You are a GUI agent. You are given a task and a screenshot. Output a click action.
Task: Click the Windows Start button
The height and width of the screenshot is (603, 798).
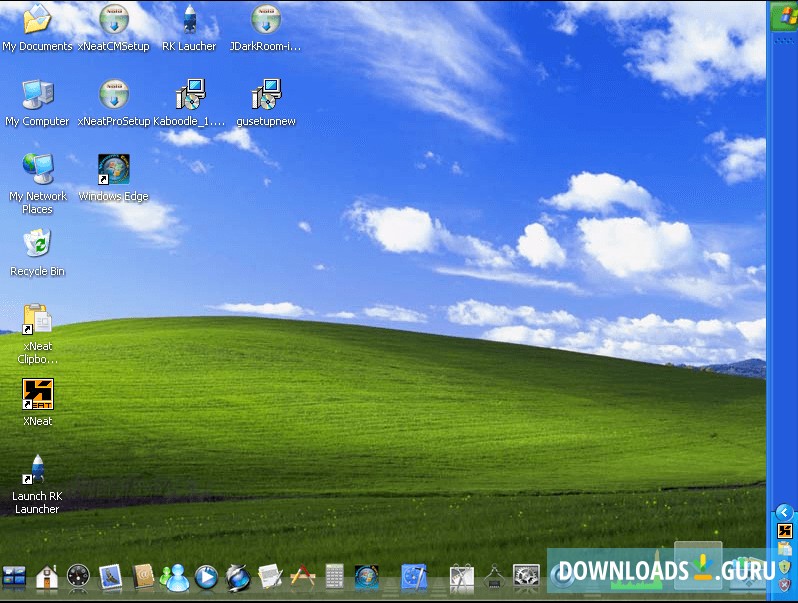(x=783, y=15)
